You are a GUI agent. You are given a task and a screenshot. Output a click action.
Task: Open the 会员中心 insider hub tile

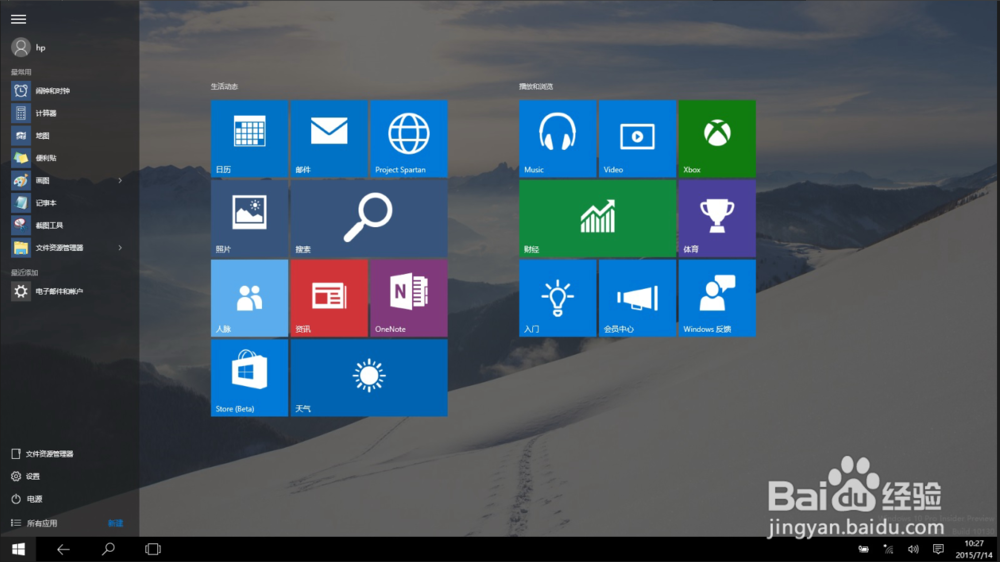pos(637,298)
